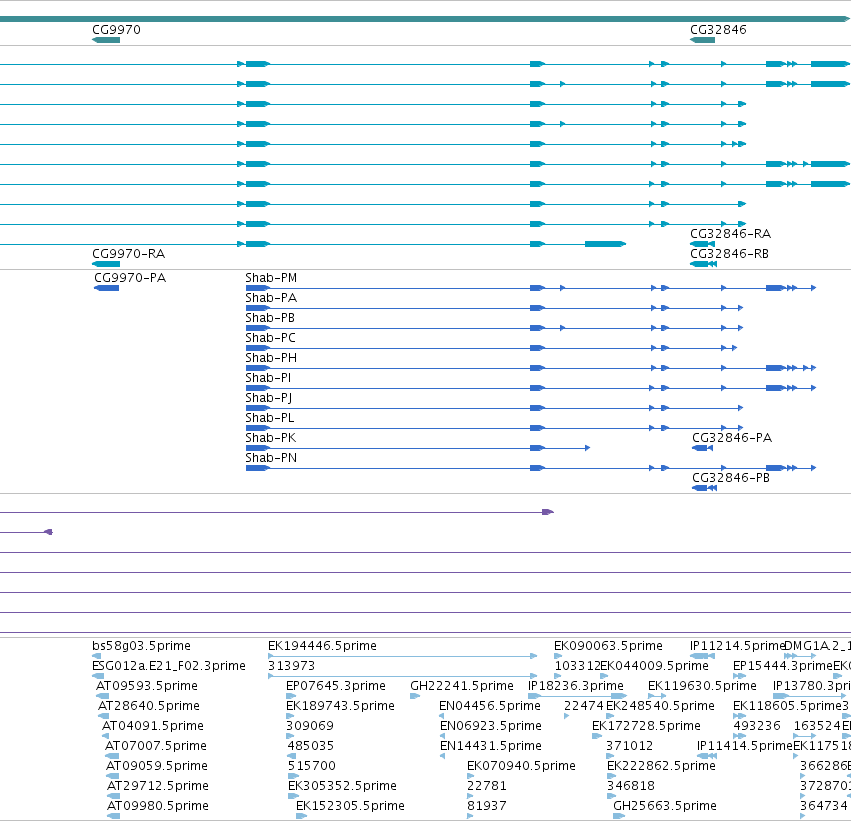The width and height of the screenshot is (851, 821).
Task: Select EST AT09980.5prime
Action: [x=157, y=806]
